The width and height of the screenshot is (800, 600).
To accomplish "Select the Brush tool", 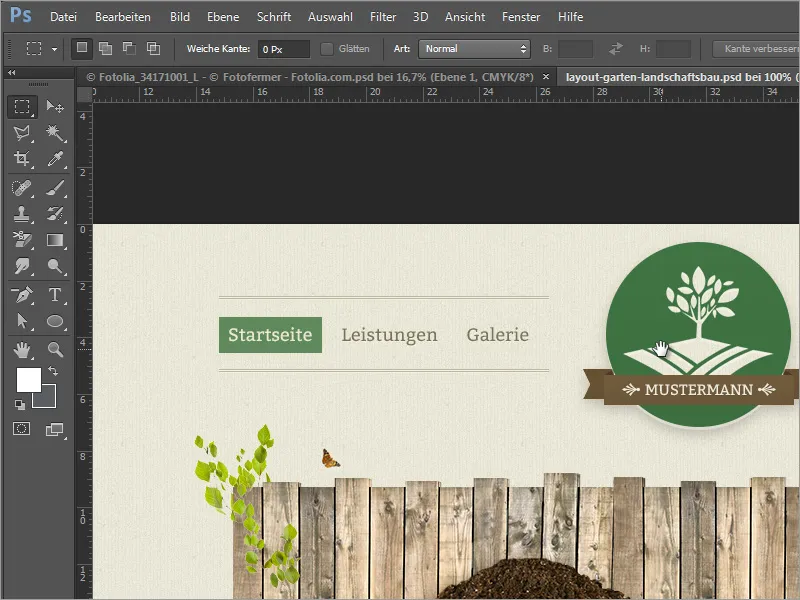I will tap(55, 188).
